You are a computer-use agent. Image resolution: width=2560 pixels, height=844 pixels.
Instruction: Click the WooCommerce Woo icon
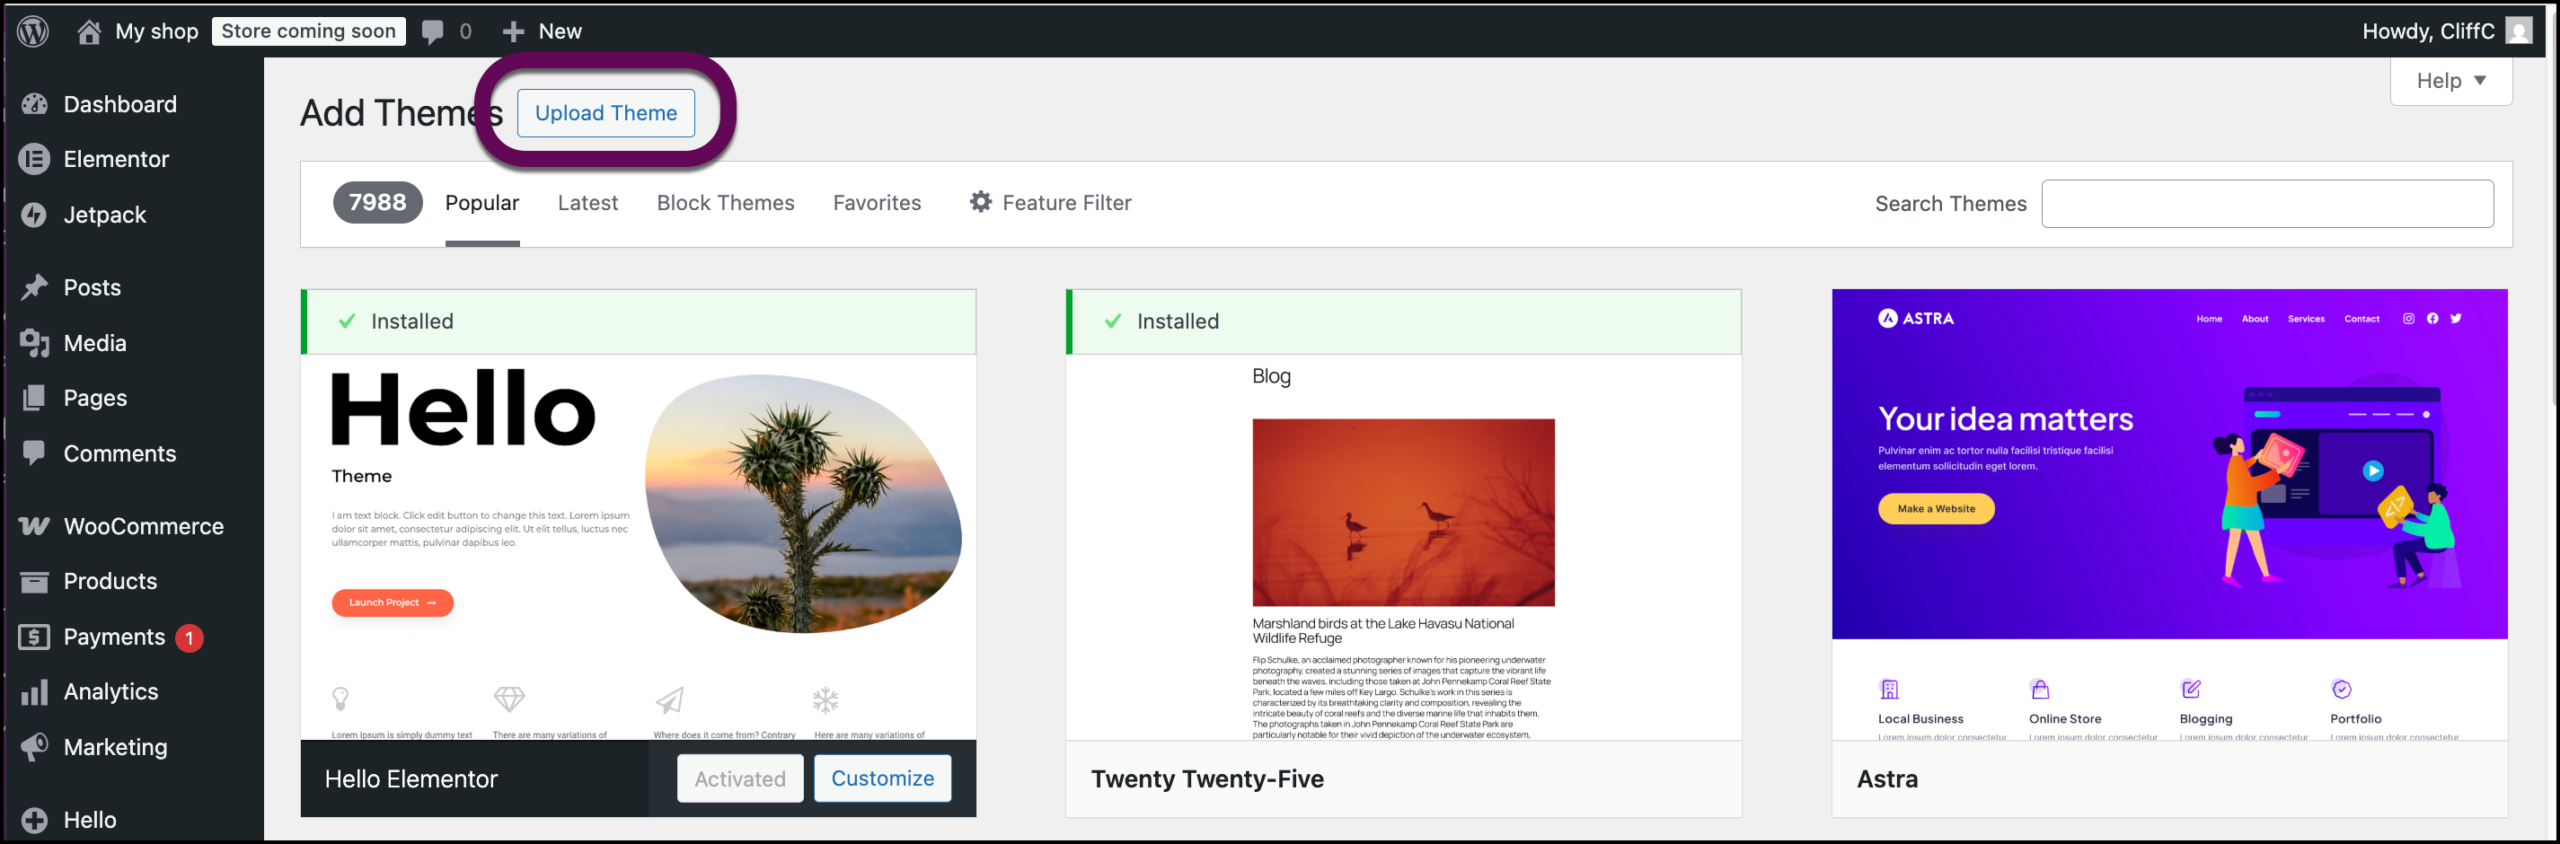34,526
